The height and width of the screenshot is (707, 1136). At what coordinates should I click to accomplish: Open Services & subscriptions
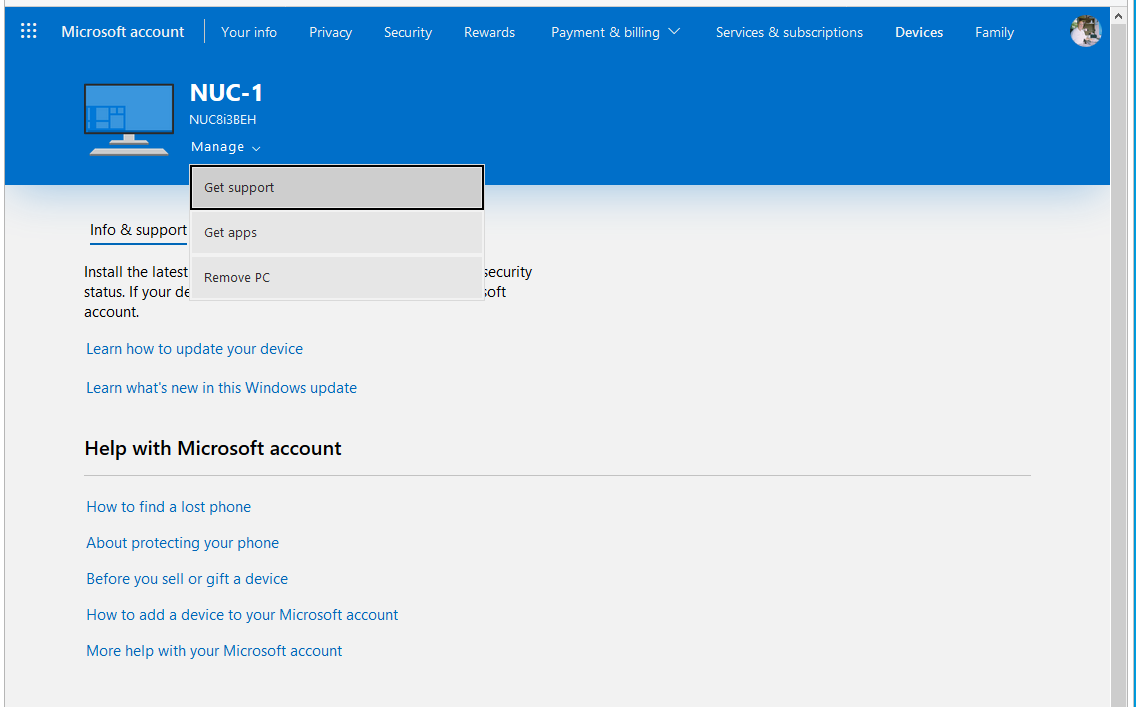point(789,33)
